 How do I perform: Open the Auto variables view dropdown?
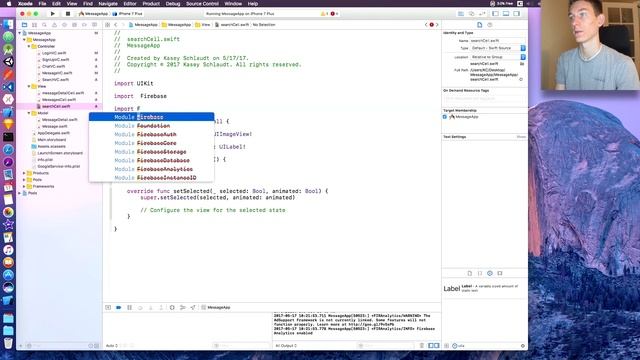(112, 346)
